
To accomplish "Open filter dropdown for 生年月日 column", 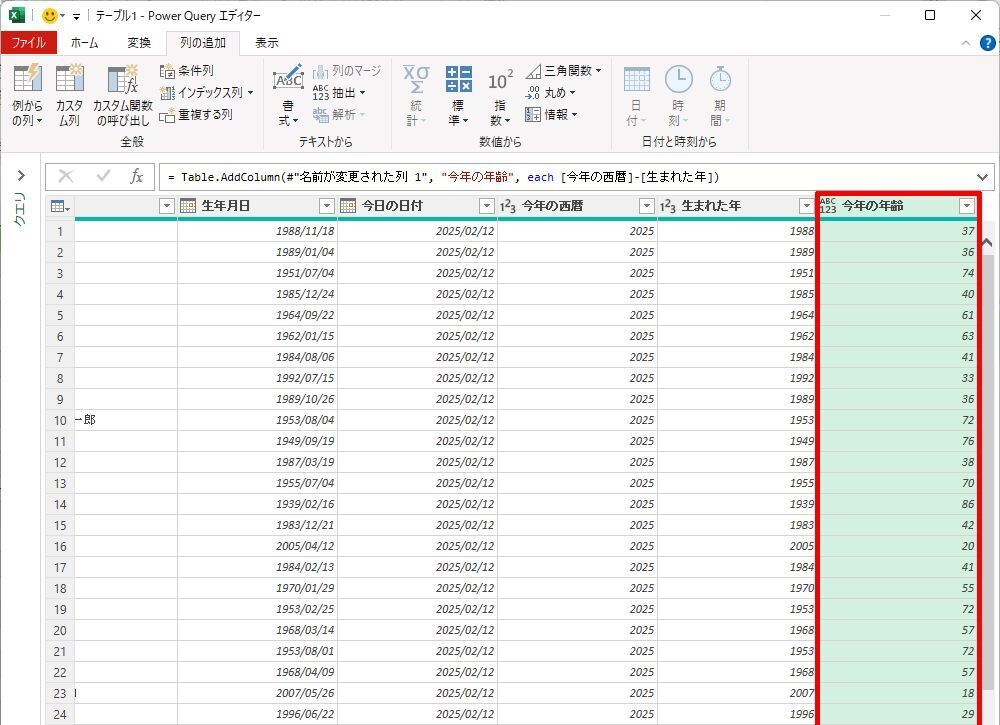I will tap(327, 206).
